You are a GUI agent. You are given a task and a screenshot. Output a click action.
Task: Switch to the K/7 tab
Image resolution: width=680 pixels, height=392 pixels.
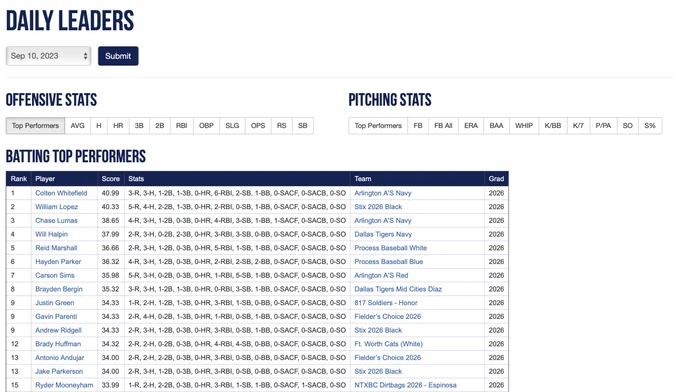pyautogui.click(x=578, y=126)
